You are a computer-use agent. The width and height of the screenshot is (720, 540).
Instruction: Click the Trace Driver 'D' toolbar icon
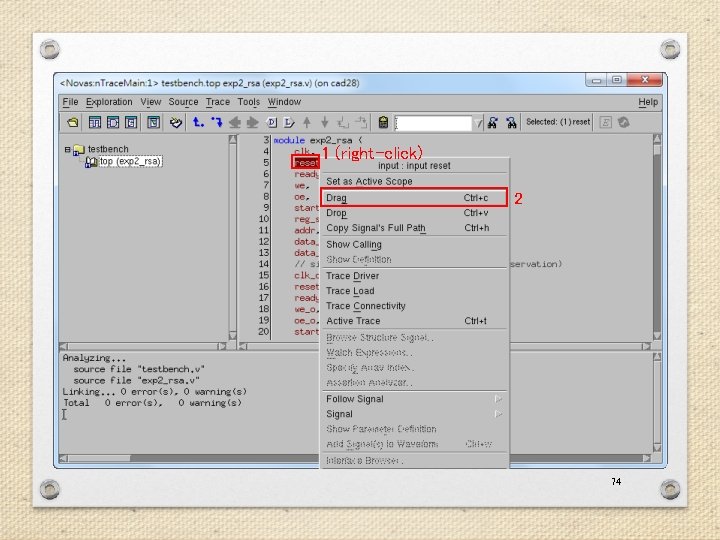click(271, 123)
